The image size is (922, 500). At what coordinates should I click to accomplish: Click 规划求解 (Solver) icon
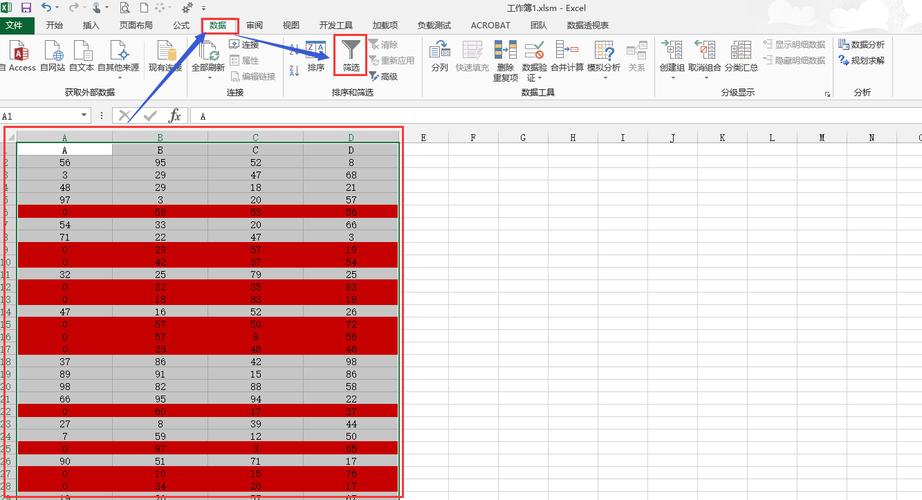point(844,60)
